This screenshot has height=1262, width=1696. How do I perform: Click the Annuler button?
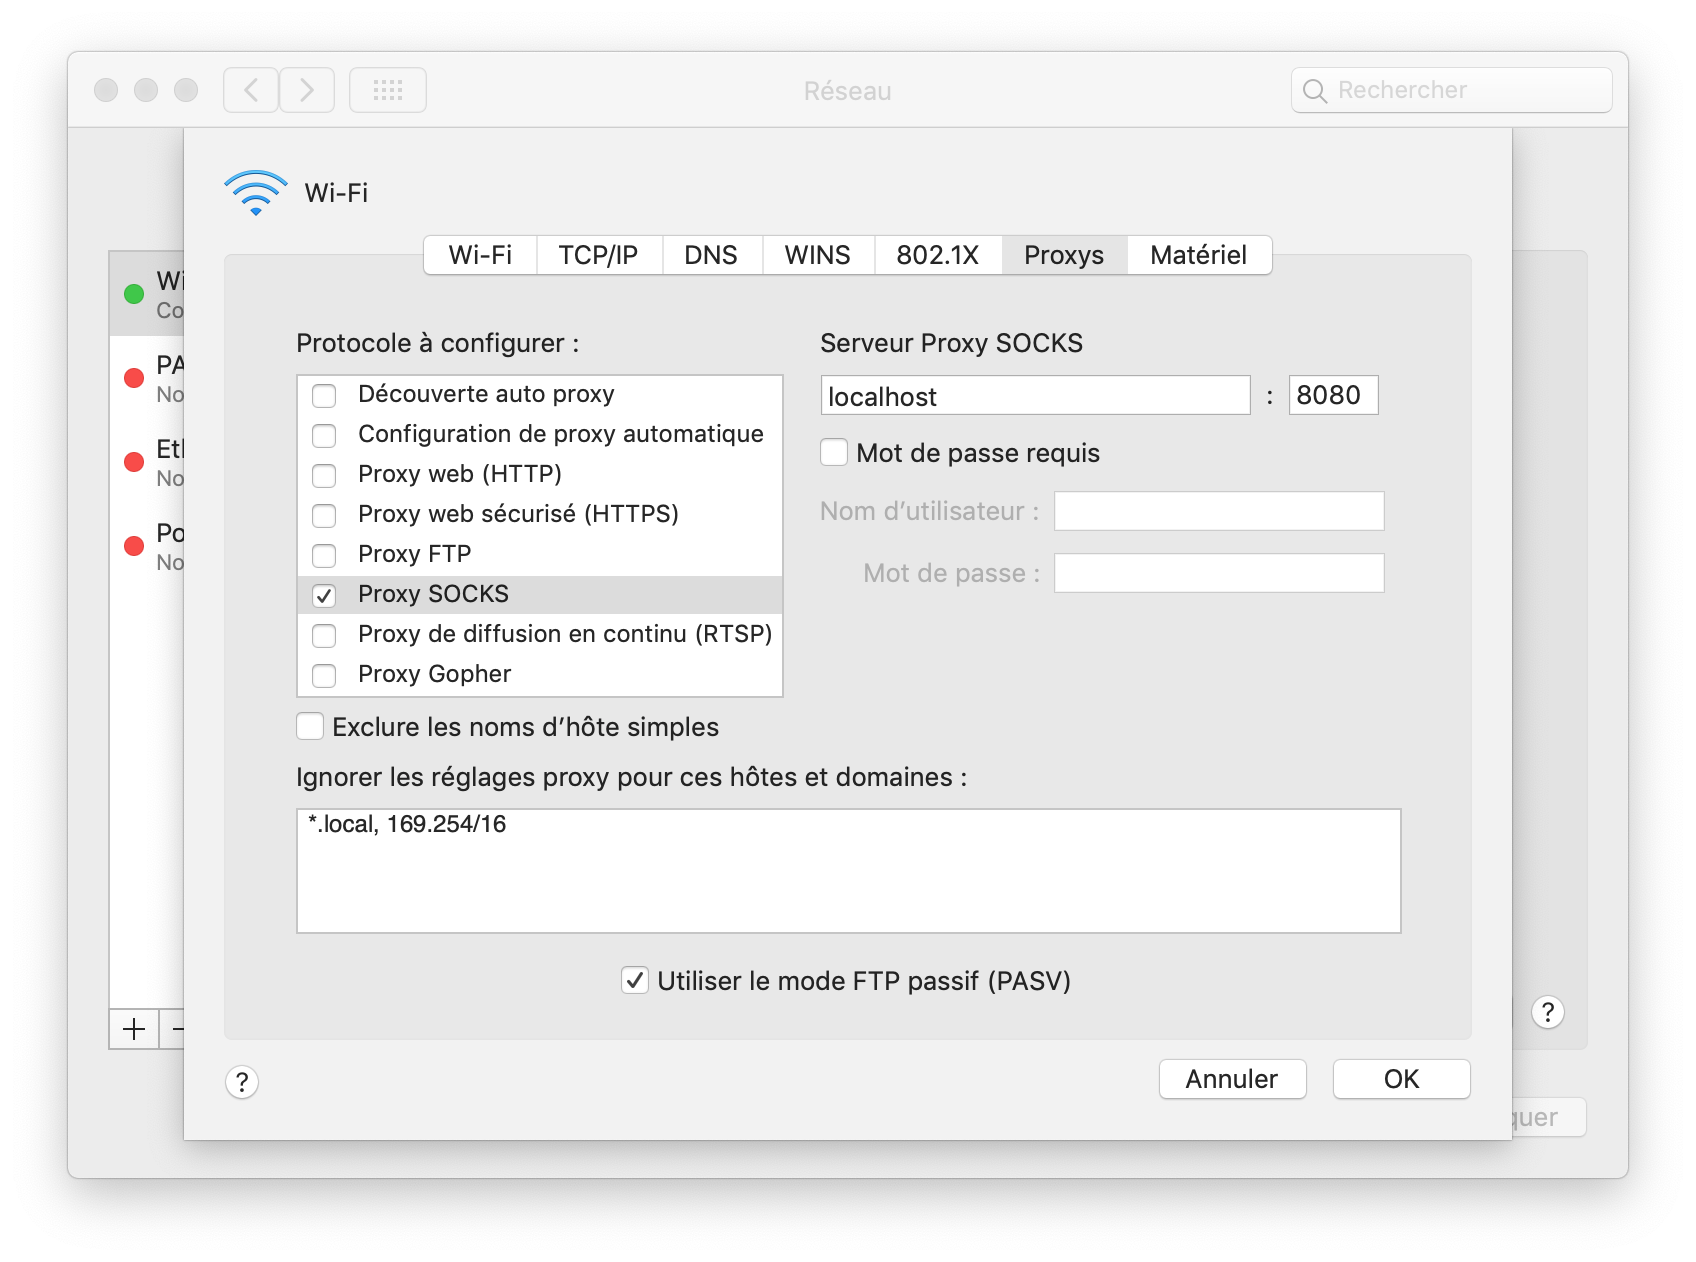pyautogui.click(x=1232, y=1079)
